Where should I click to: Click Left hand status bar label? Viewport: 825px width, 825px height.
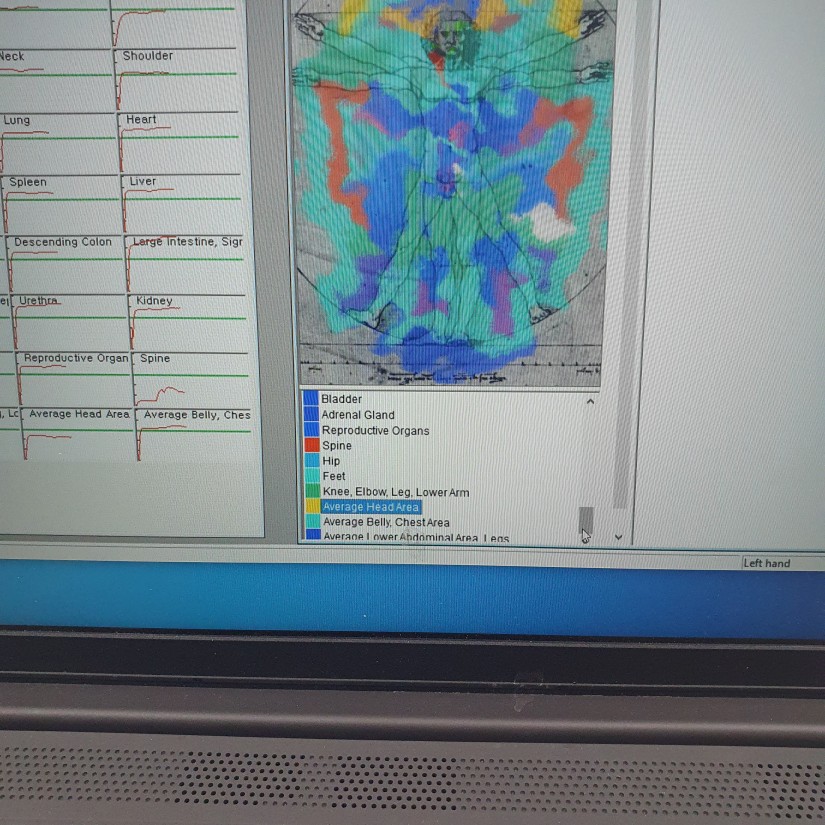click(x=767, y=563)
